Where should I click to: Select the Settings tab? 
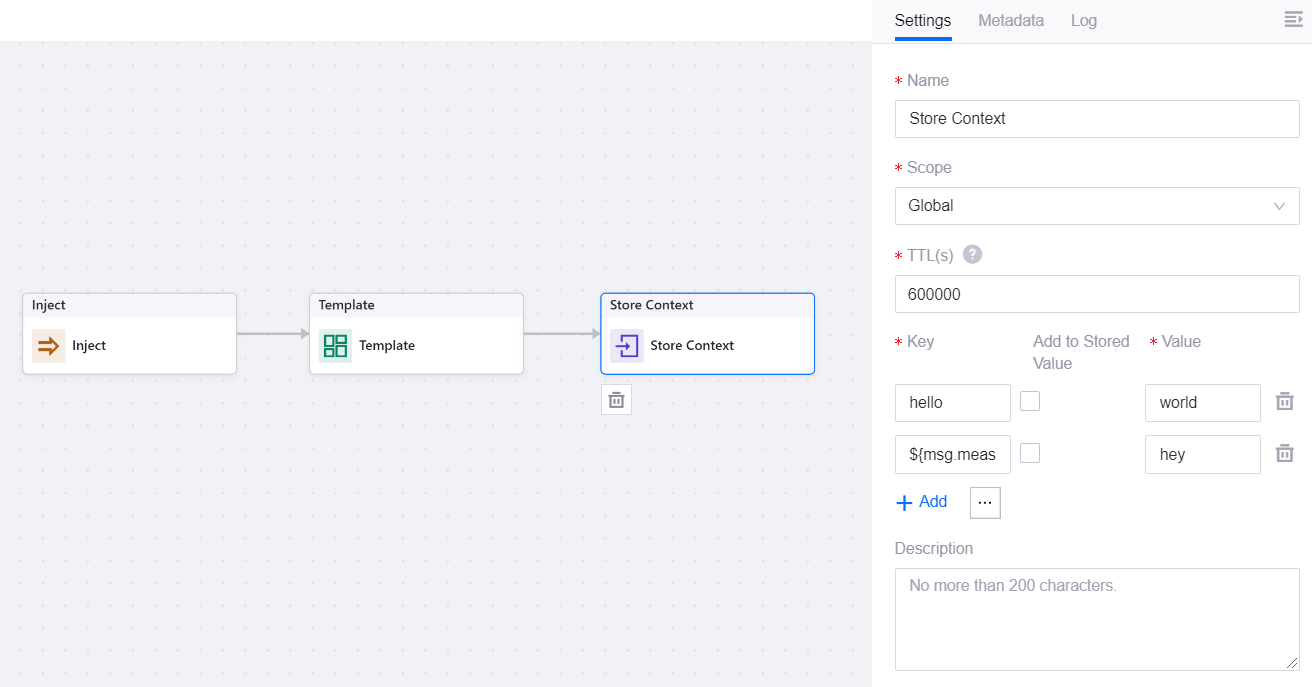tap(922, 20)
